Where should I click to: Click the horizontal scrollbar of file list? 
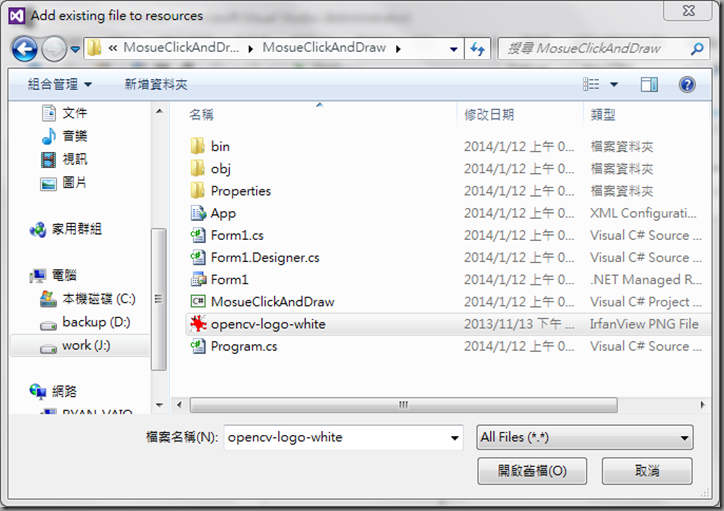403,405
